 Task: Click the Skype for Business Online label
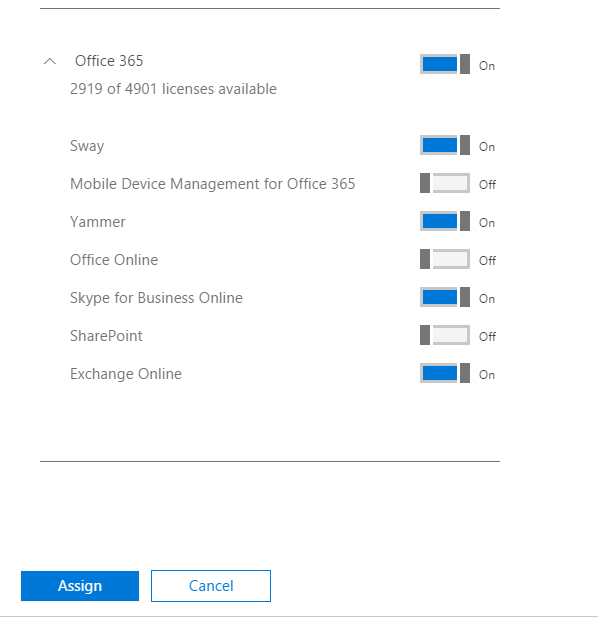tap(156, 298)
